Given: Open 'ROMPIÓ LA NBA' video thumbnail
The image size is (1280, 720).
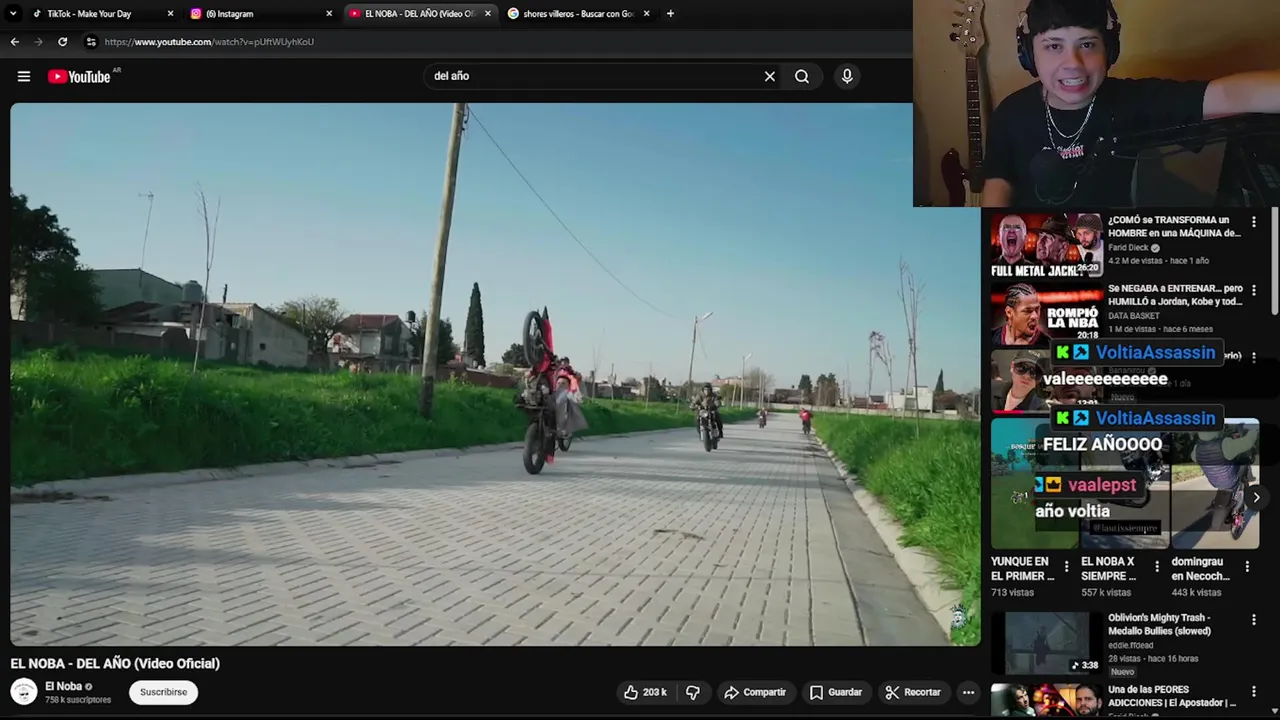Looking at the screenshot, I should (1046, 314).
